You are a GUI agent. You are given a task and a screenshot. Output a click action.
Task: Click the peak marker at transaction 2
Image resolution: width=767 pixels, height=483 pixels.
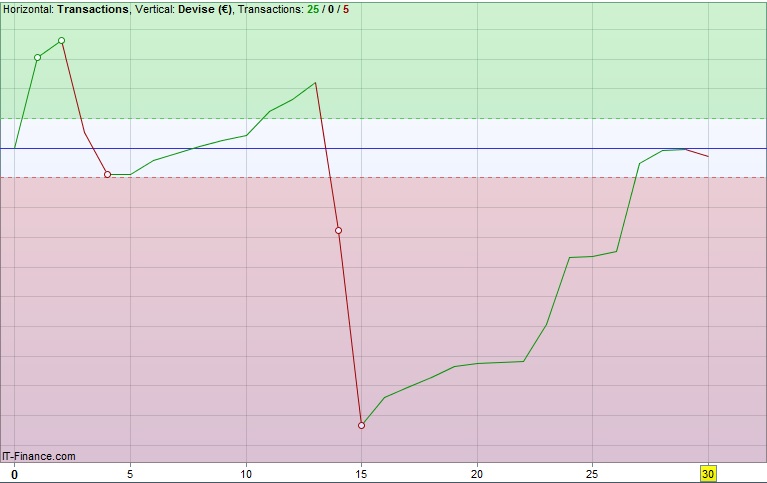click(61, 41)
